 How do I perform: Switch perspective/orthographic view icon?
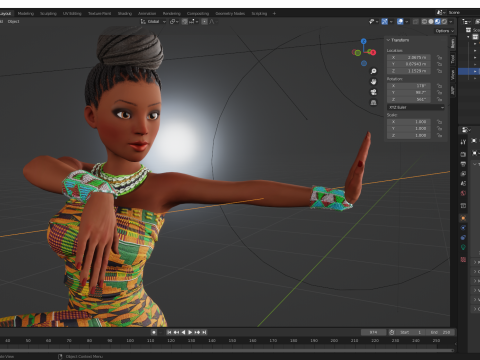tap(374, 102)
